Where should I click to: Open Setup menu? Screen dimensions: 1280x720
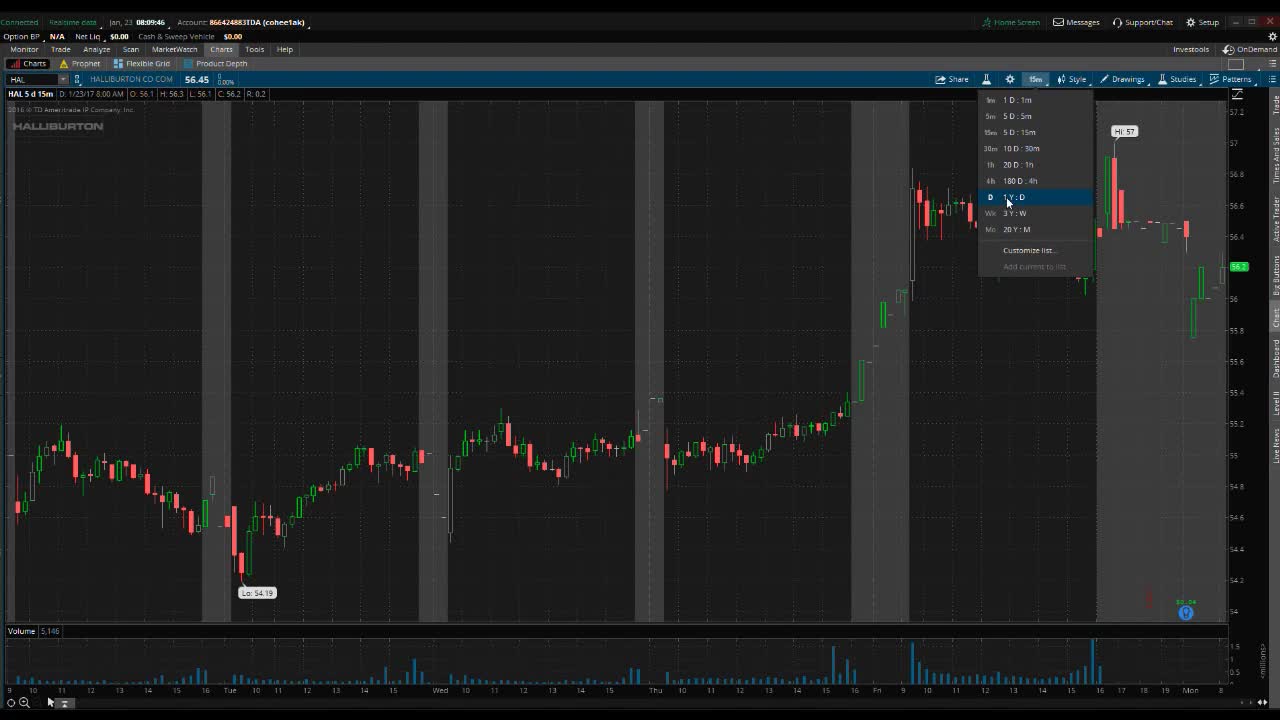click(1203, 22)
